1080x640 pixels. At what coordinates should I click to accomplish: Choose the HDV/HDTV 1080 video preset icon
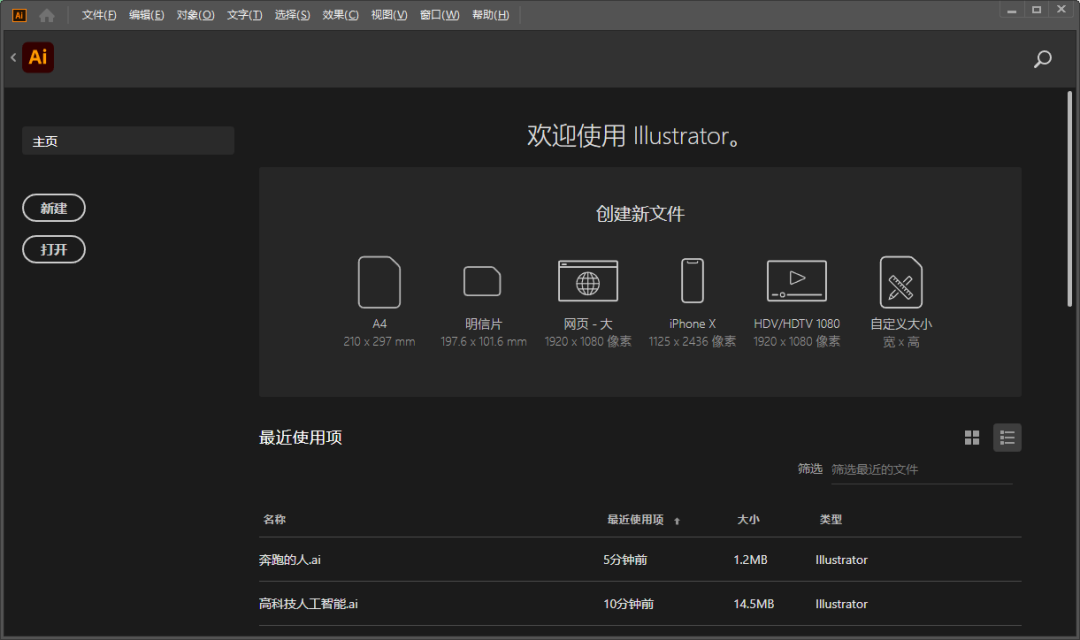pyautogui.click(x=797, y=281)
